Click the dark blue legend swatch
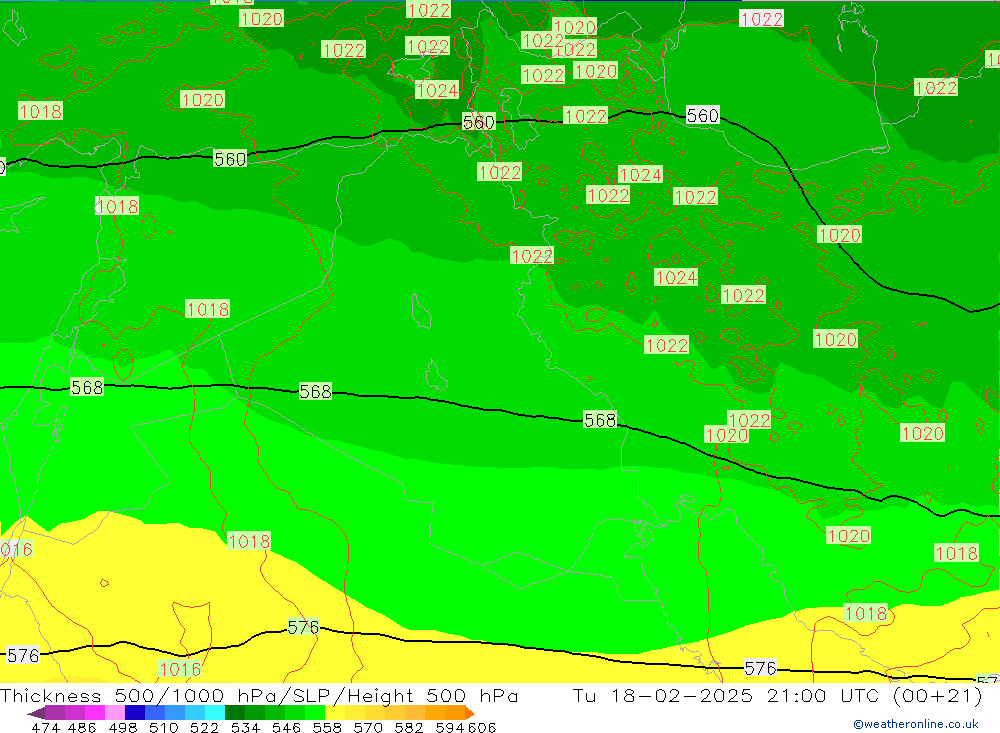 coord(135,713)
